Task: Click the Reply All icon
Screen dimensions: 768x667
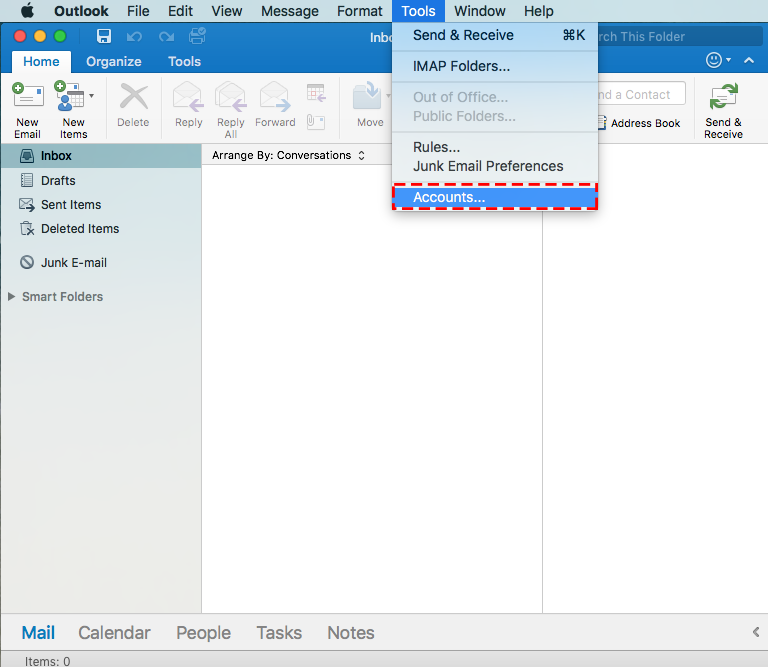Action: click(x=231, y=96)
